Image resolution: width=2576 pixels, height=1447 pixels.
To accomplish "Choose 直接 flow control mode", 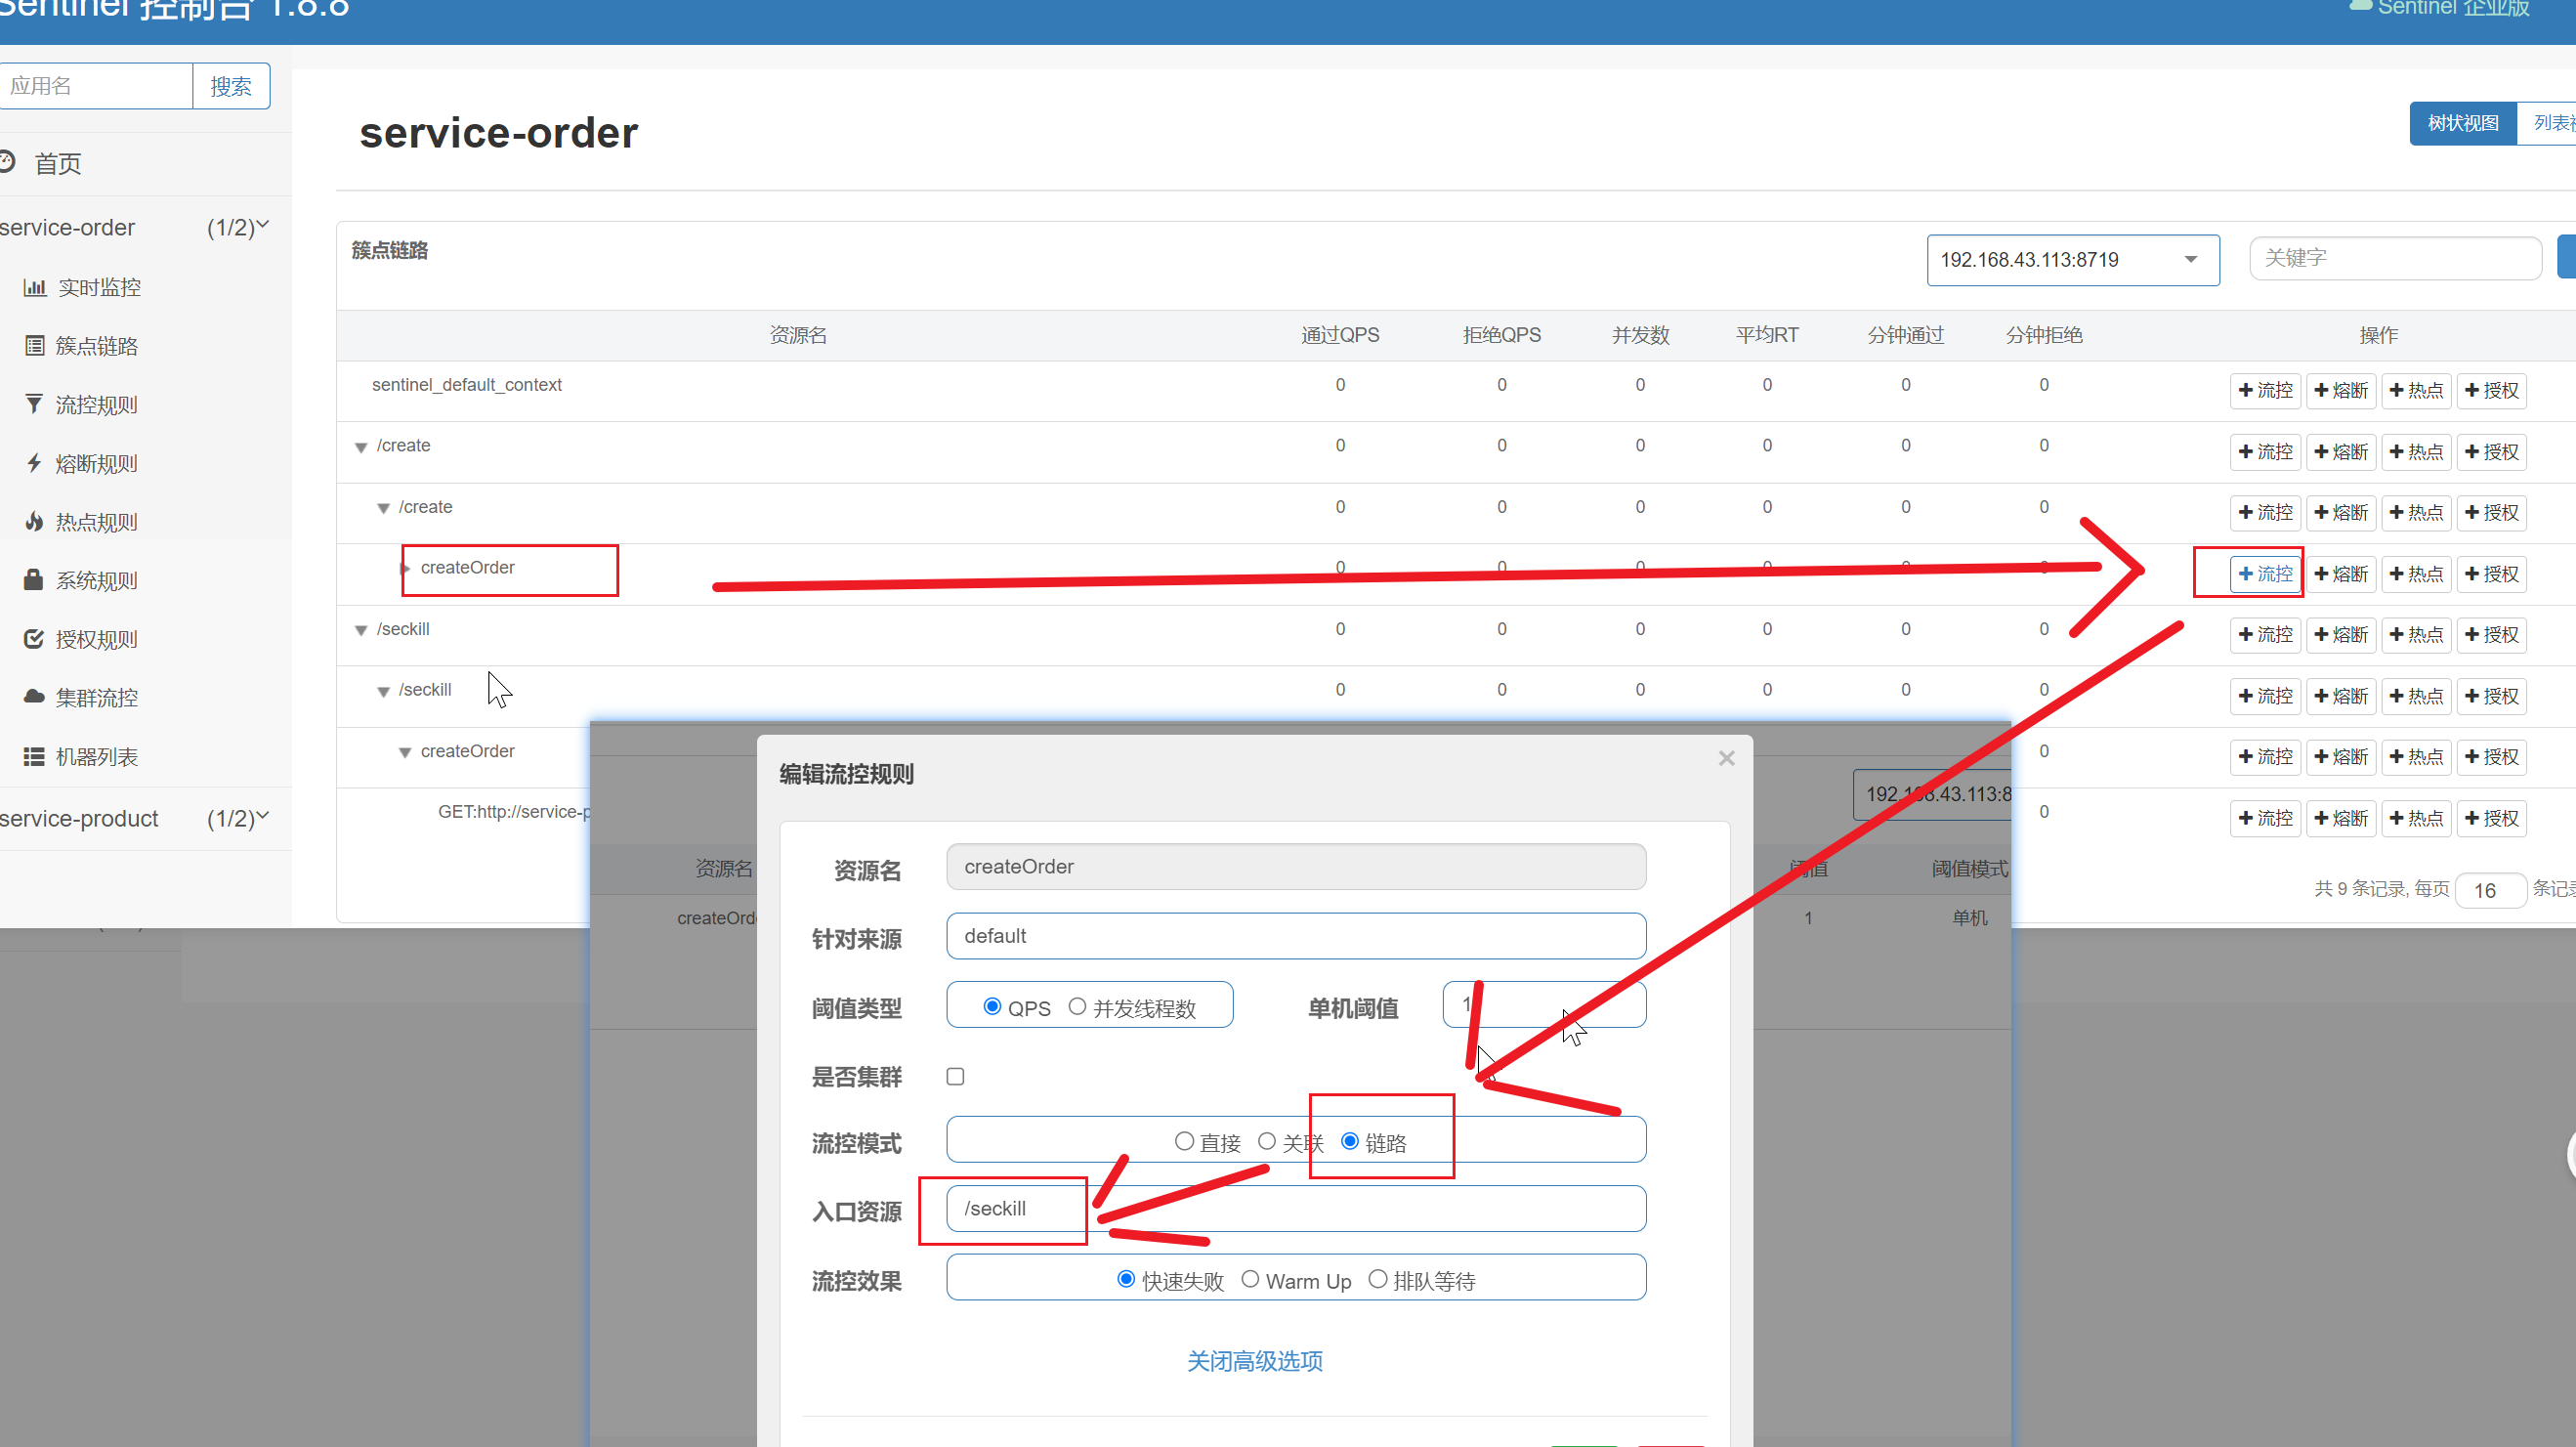I will (1184, 1141).
